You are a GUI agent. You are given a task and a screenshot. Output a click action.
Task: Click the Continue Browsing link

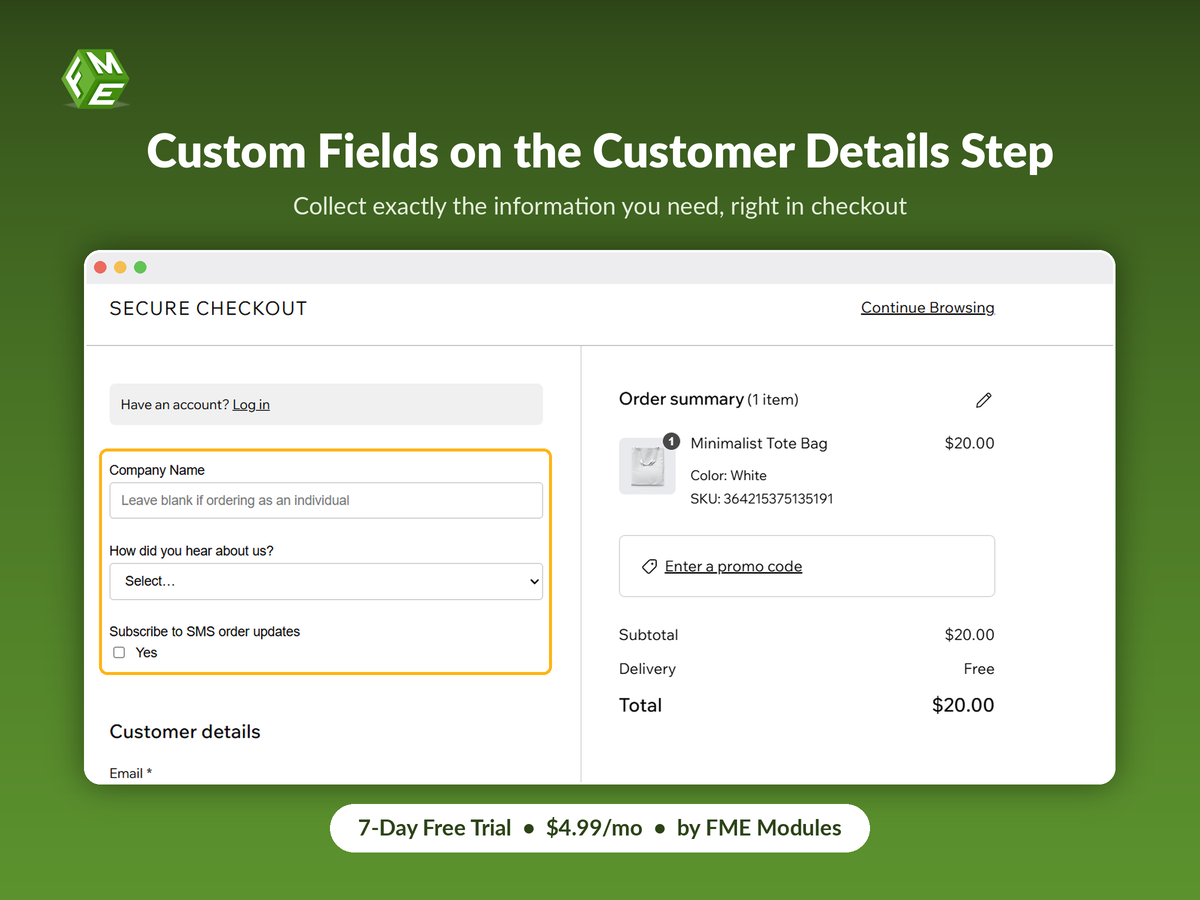[x=928, y=308]
